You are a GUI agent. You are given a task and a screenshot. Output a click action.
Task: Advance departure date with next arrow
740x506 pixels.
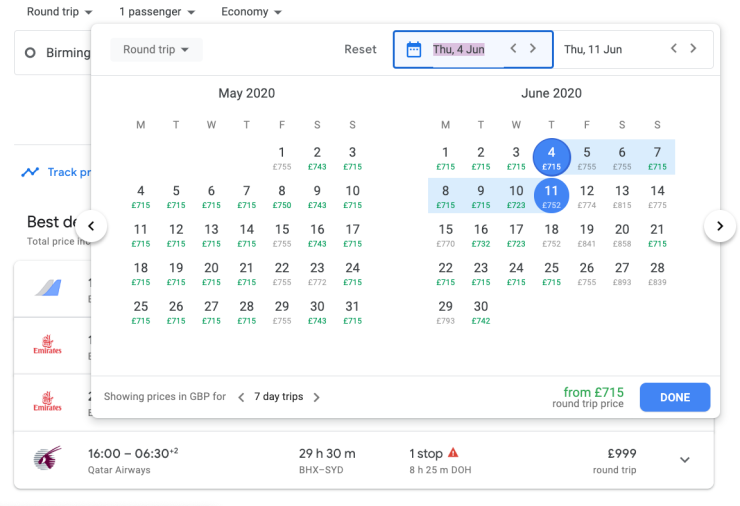[x=533, y=48]
